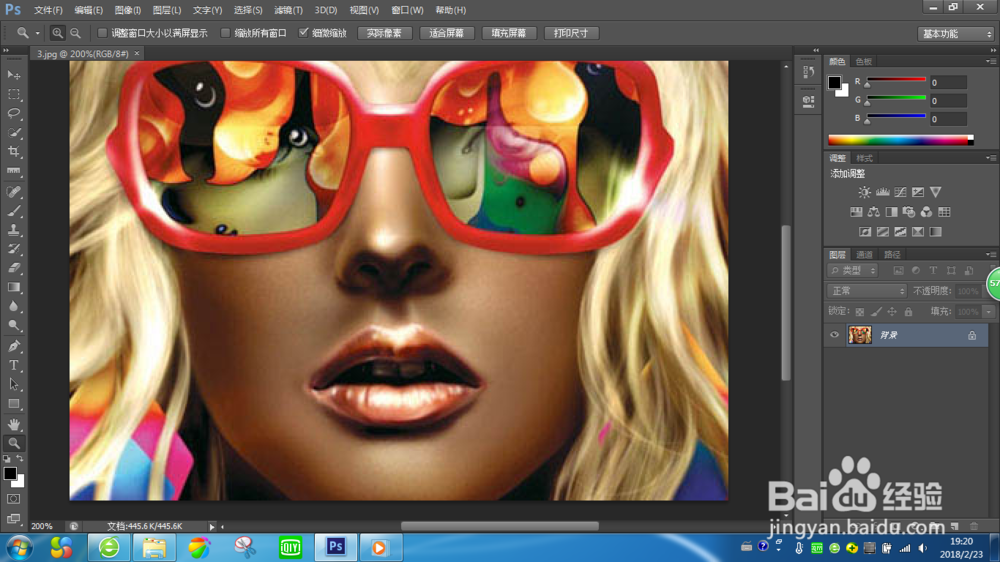Open the 图像(I) menu

[128, 10]
